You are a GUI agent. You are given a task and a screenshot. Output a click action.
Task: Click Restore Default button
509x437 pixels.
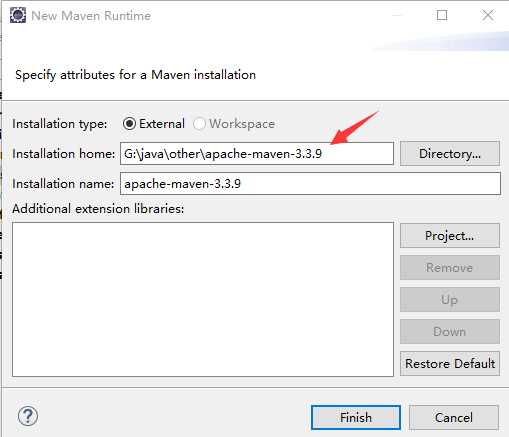coord(450,364)
